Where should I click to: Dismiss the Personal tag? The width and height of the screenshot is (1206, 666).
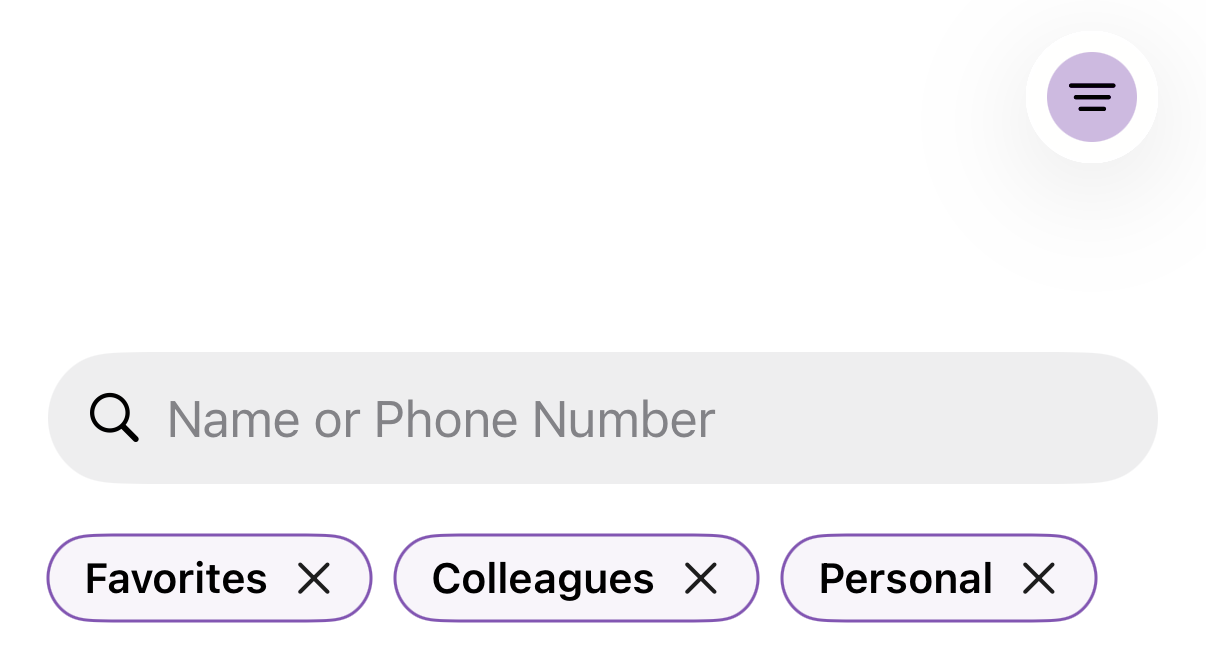(x=1039, y=578)
